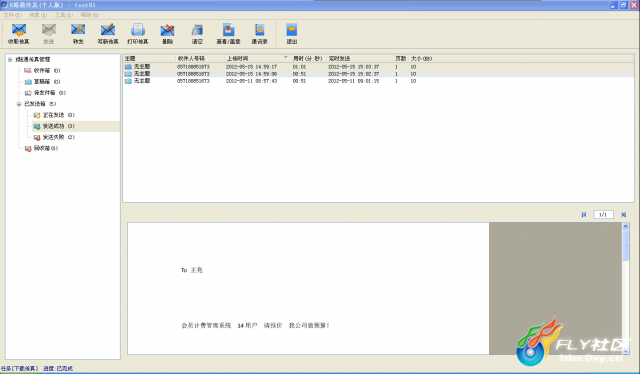Open the 帮助 menu
Screen dimensions: 640x374
89,15
